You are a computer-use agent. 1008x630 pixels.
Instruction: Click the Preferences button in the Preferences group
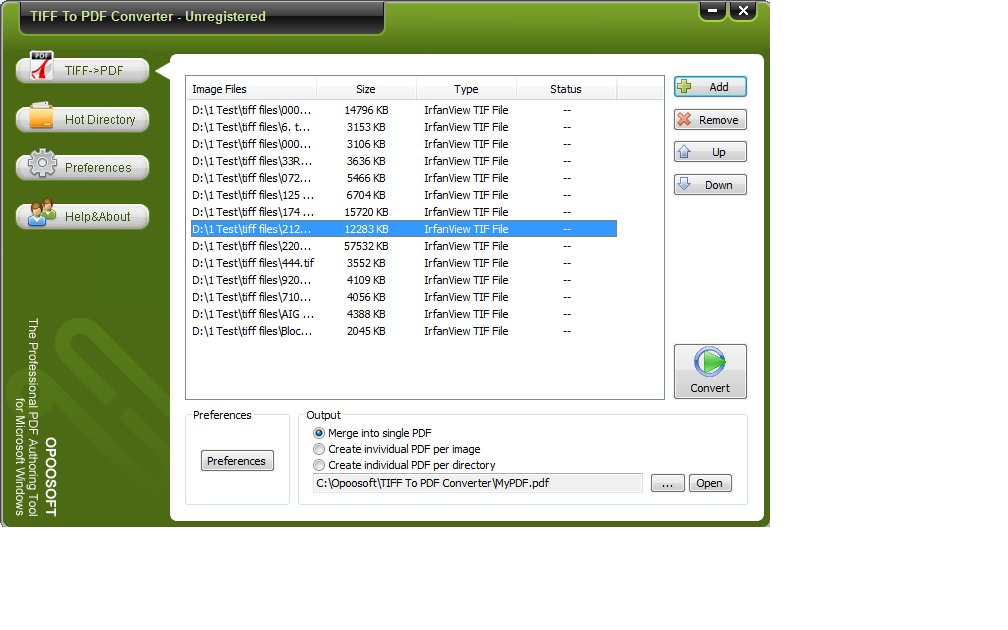tap(237, 461)
